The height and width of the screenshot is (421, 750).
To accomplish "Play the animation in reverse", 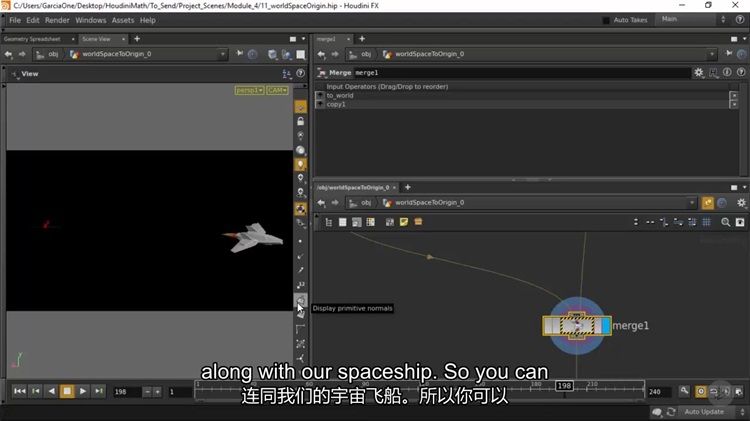I will point(51,391).
